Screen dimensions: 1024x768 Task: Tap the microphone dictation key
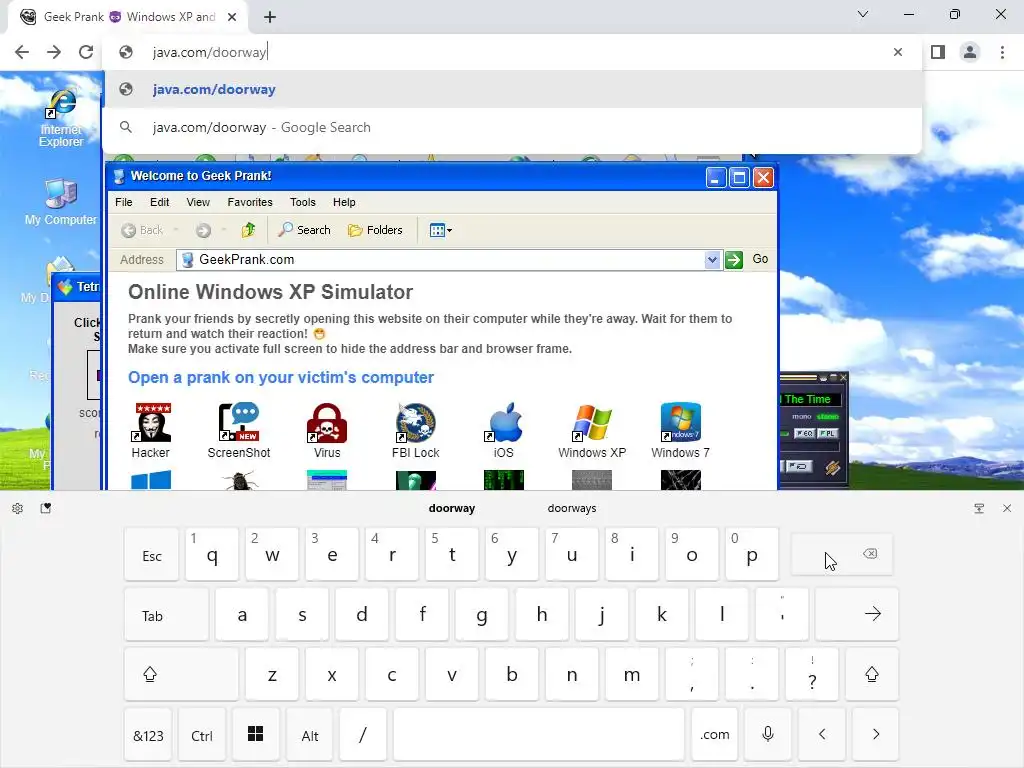pos(768,735)
